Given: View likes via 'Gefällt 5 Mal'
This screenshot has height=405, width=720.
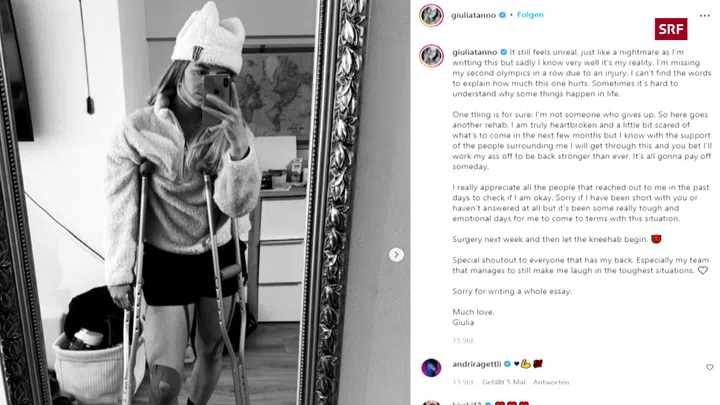Looking at the screenshot, I should 504,382.
